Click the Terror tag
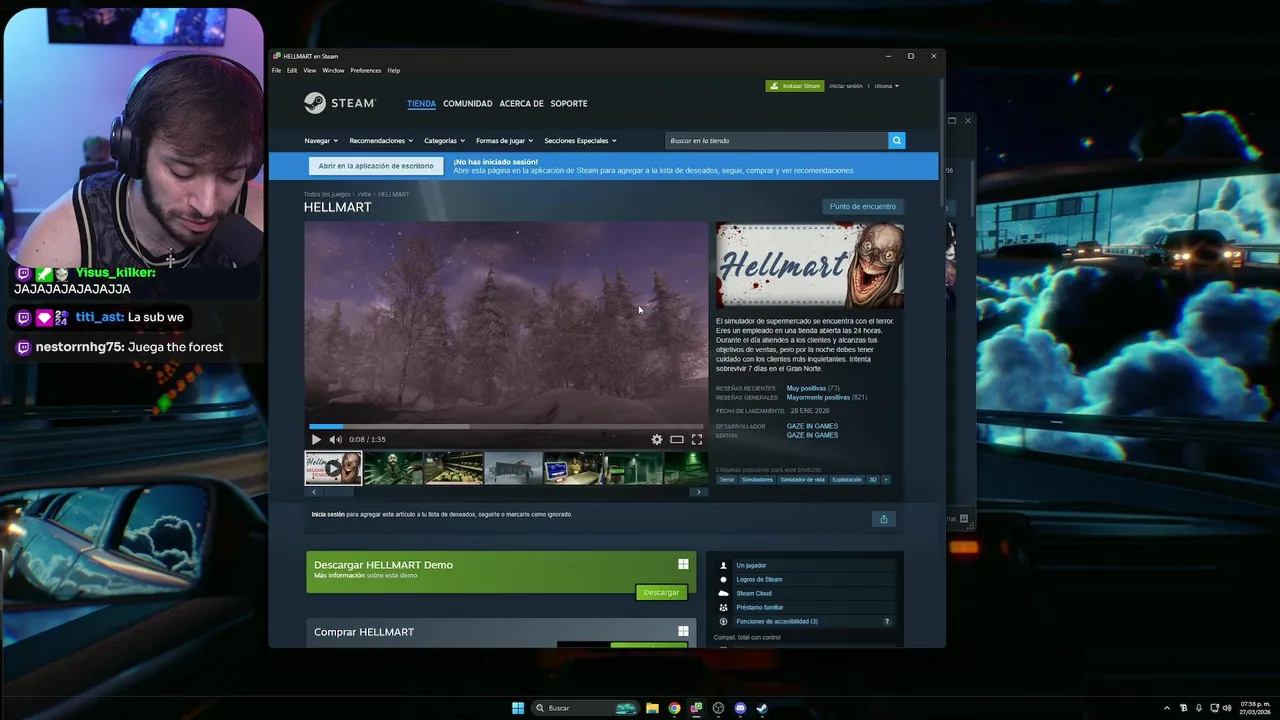The height and width of the screenshot is (720, 1280). coord(727,480)
